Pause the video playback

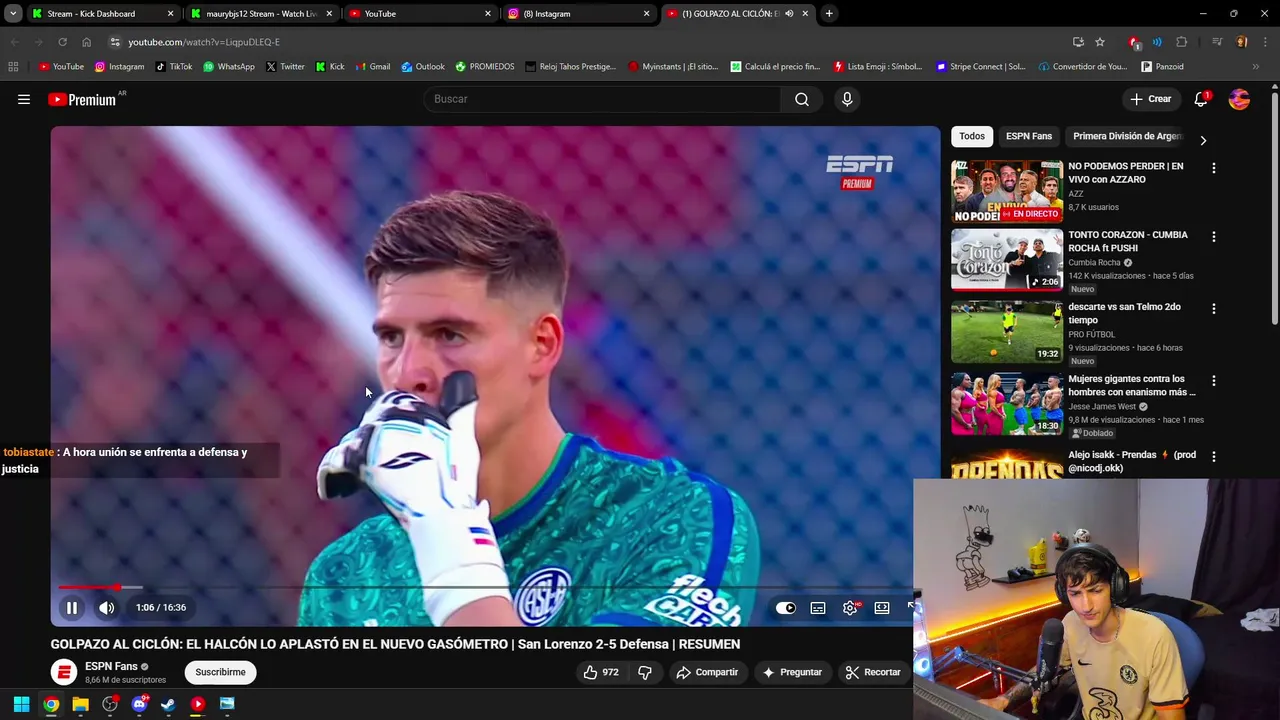tap(72, 608)
